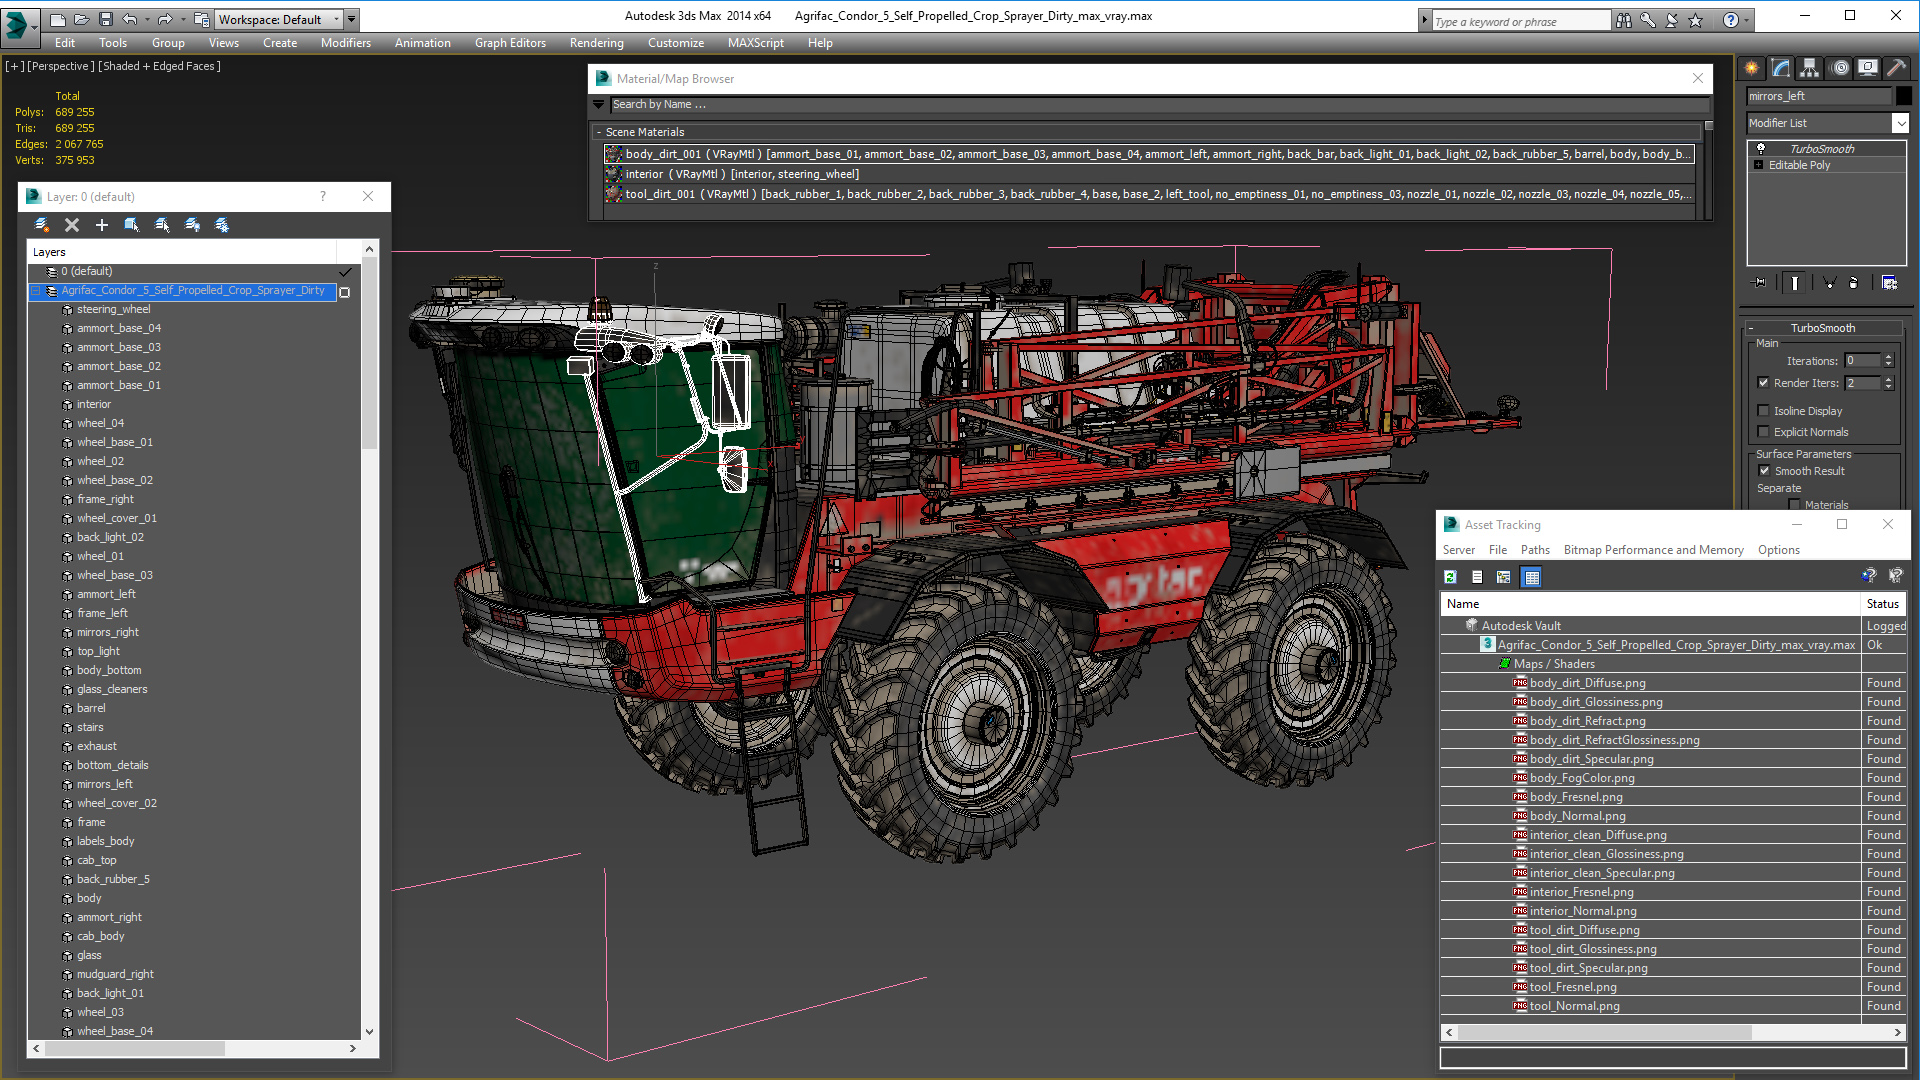Viewport: 1920px width, 1080px height.
Task: Open the Modify command panel tab
Action: pyautogui.click(x=1781, y=68)
